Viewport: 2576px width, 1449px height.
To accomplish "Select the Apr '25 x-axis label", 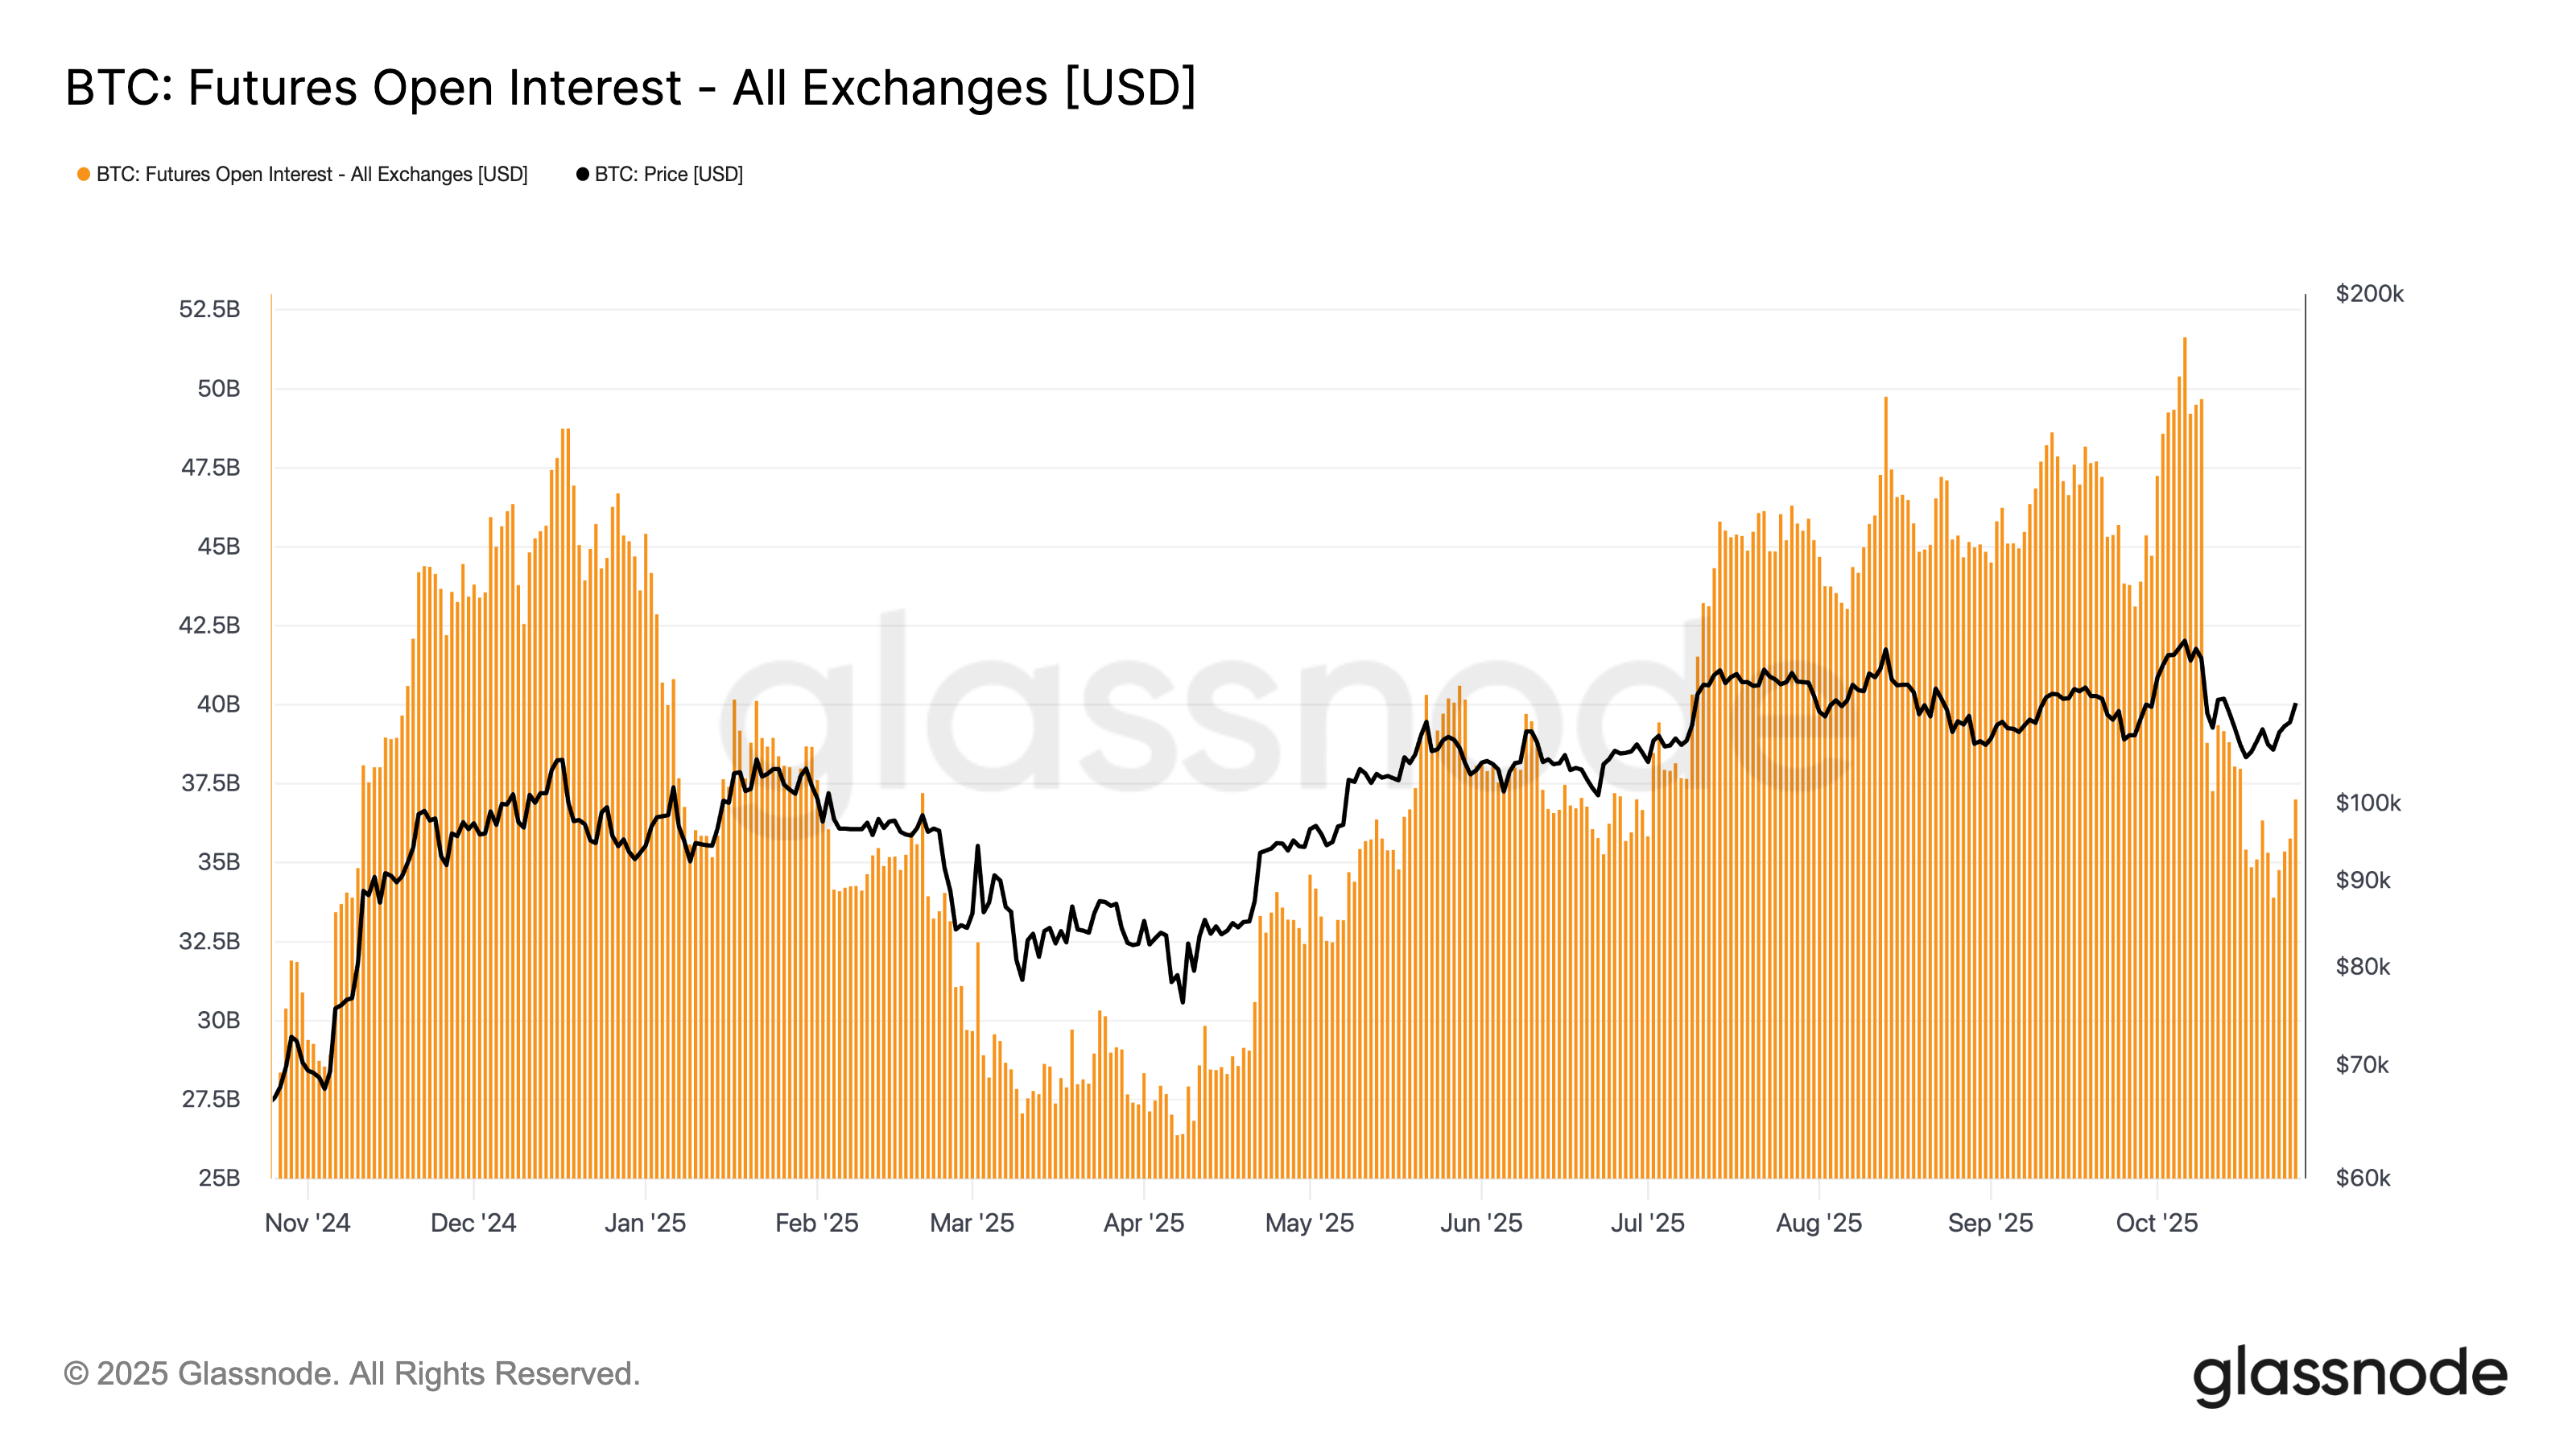I will point(1143,1223).
